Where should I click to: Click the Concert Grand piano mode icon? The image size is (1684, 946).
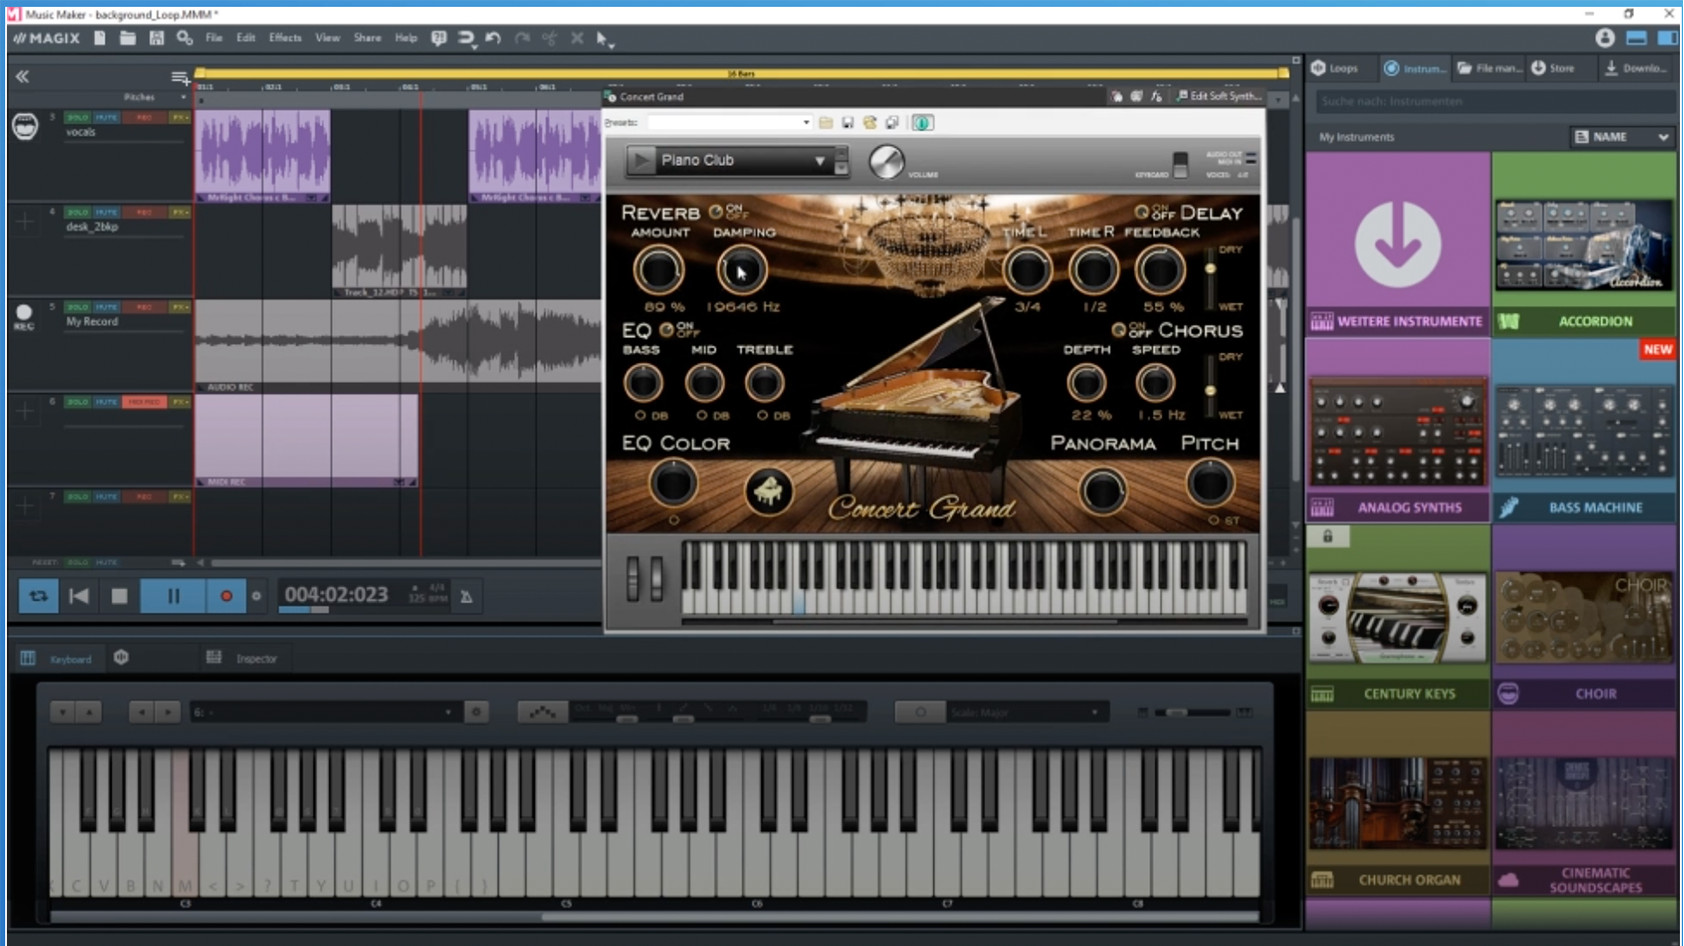click(768, 491)
